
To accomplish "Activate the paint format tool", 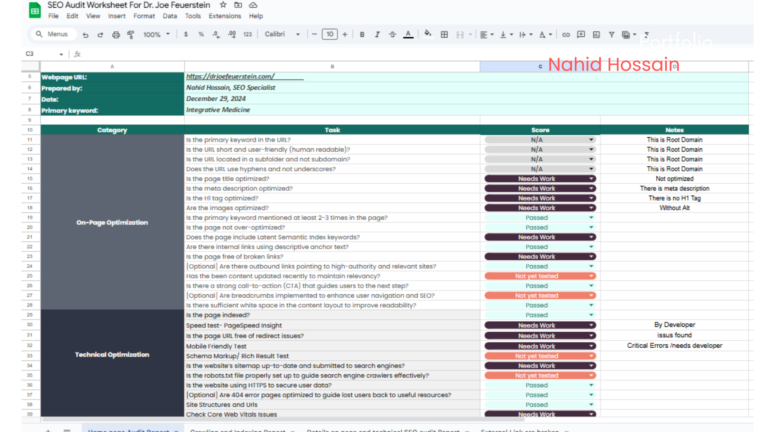I will tap(131, 35).
